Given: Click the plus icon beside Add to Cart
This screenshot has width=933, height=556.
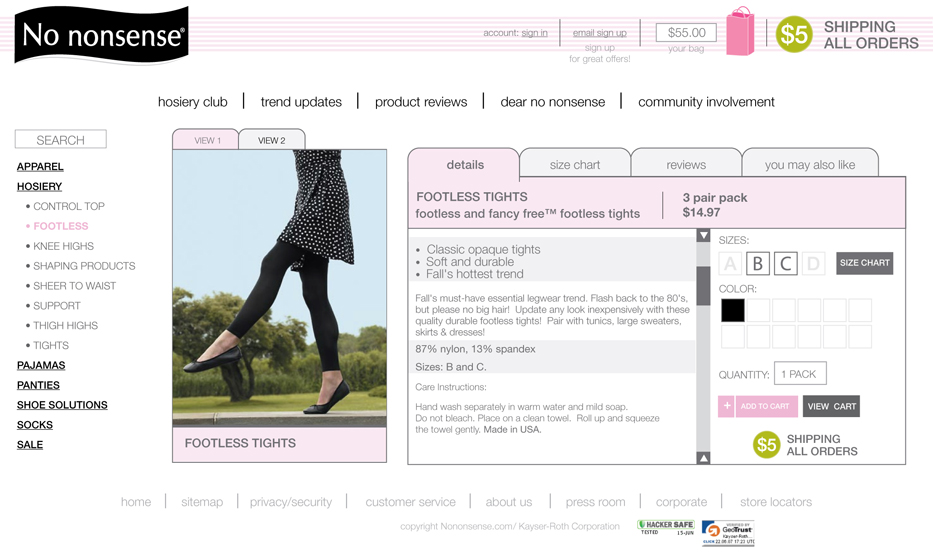Looking at the screenshot, I should pyautogui.click(x=726, y=406).
